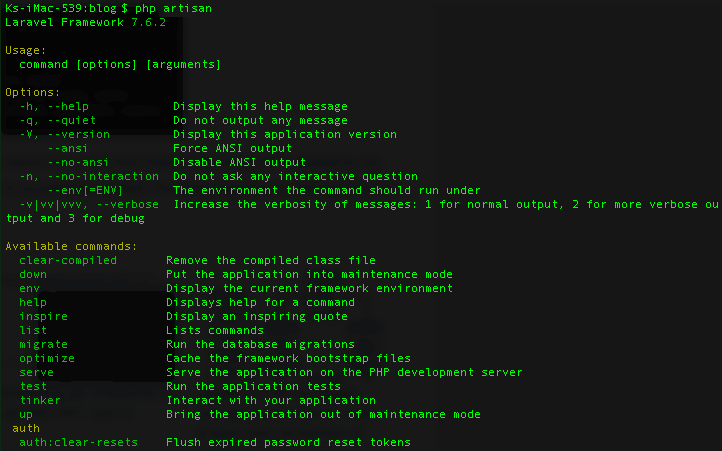This screenshot has height=451, width=722.
Task: Click the 'auth:clear-resets' command name
Action: 79,442
